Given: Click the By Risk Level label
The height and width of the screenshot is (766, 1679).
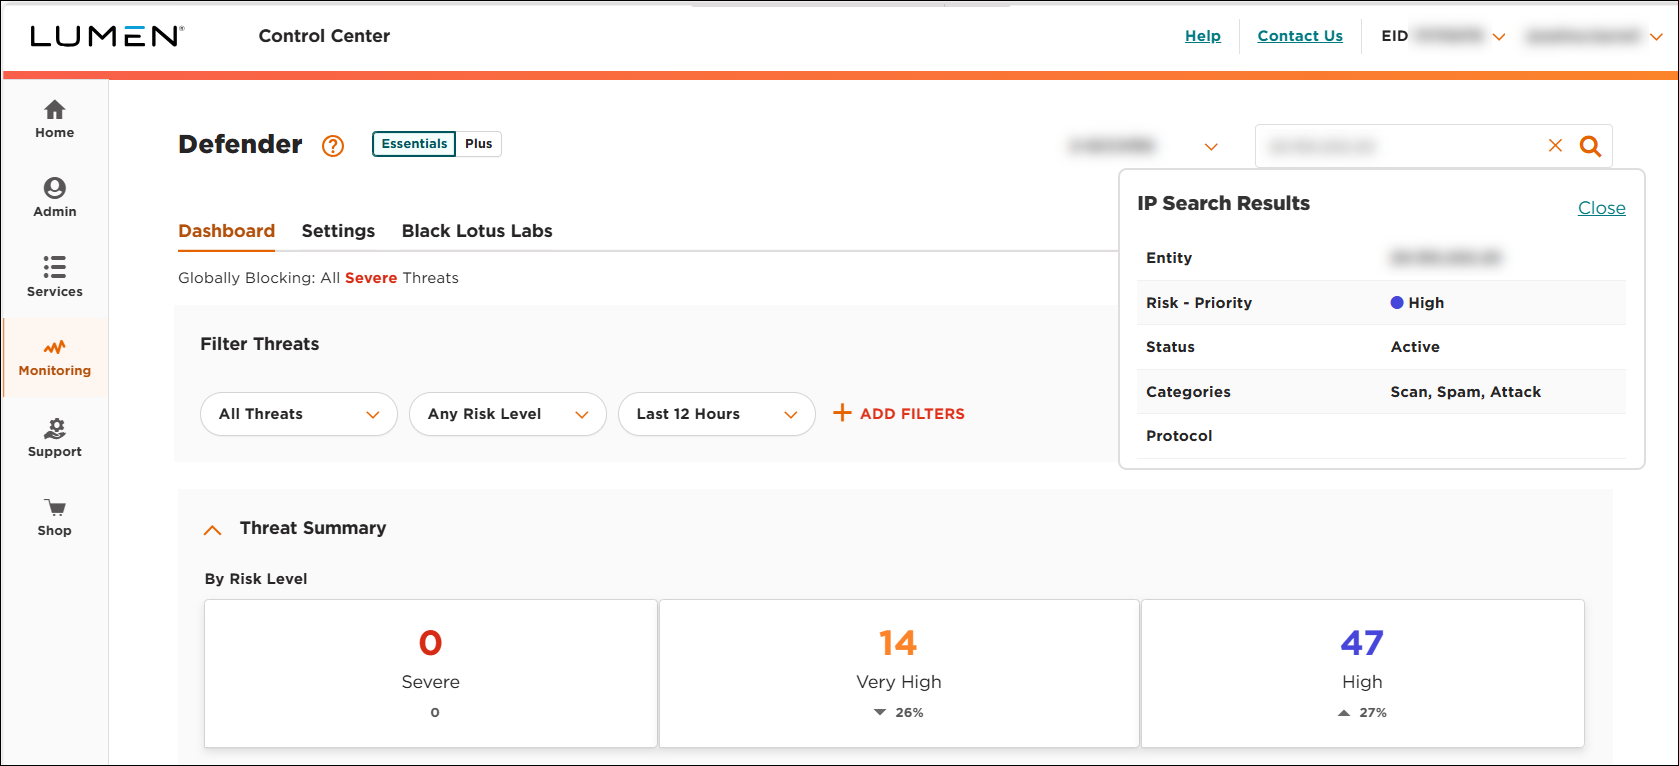Looking at the screenshot, I should click(256, 579).
